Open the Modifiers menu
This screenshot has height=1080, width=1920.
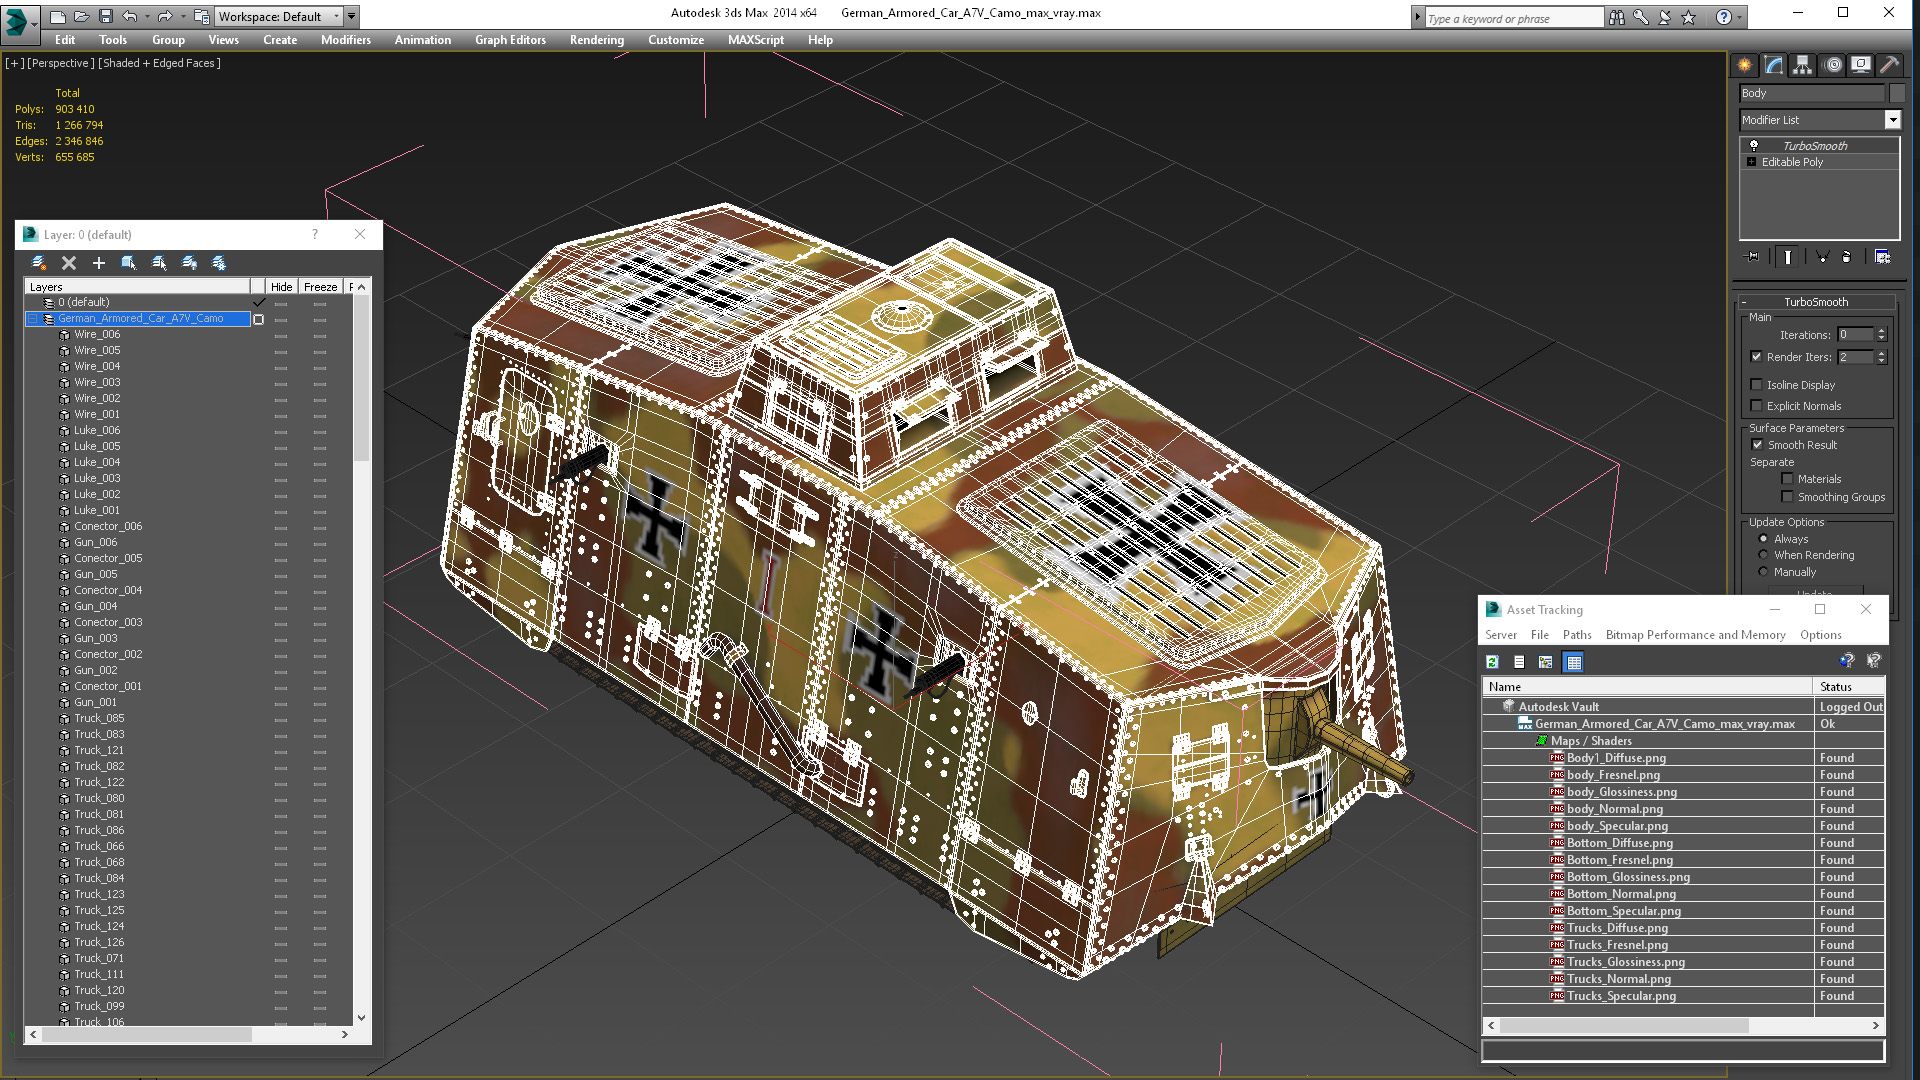(x=346, y=40)
